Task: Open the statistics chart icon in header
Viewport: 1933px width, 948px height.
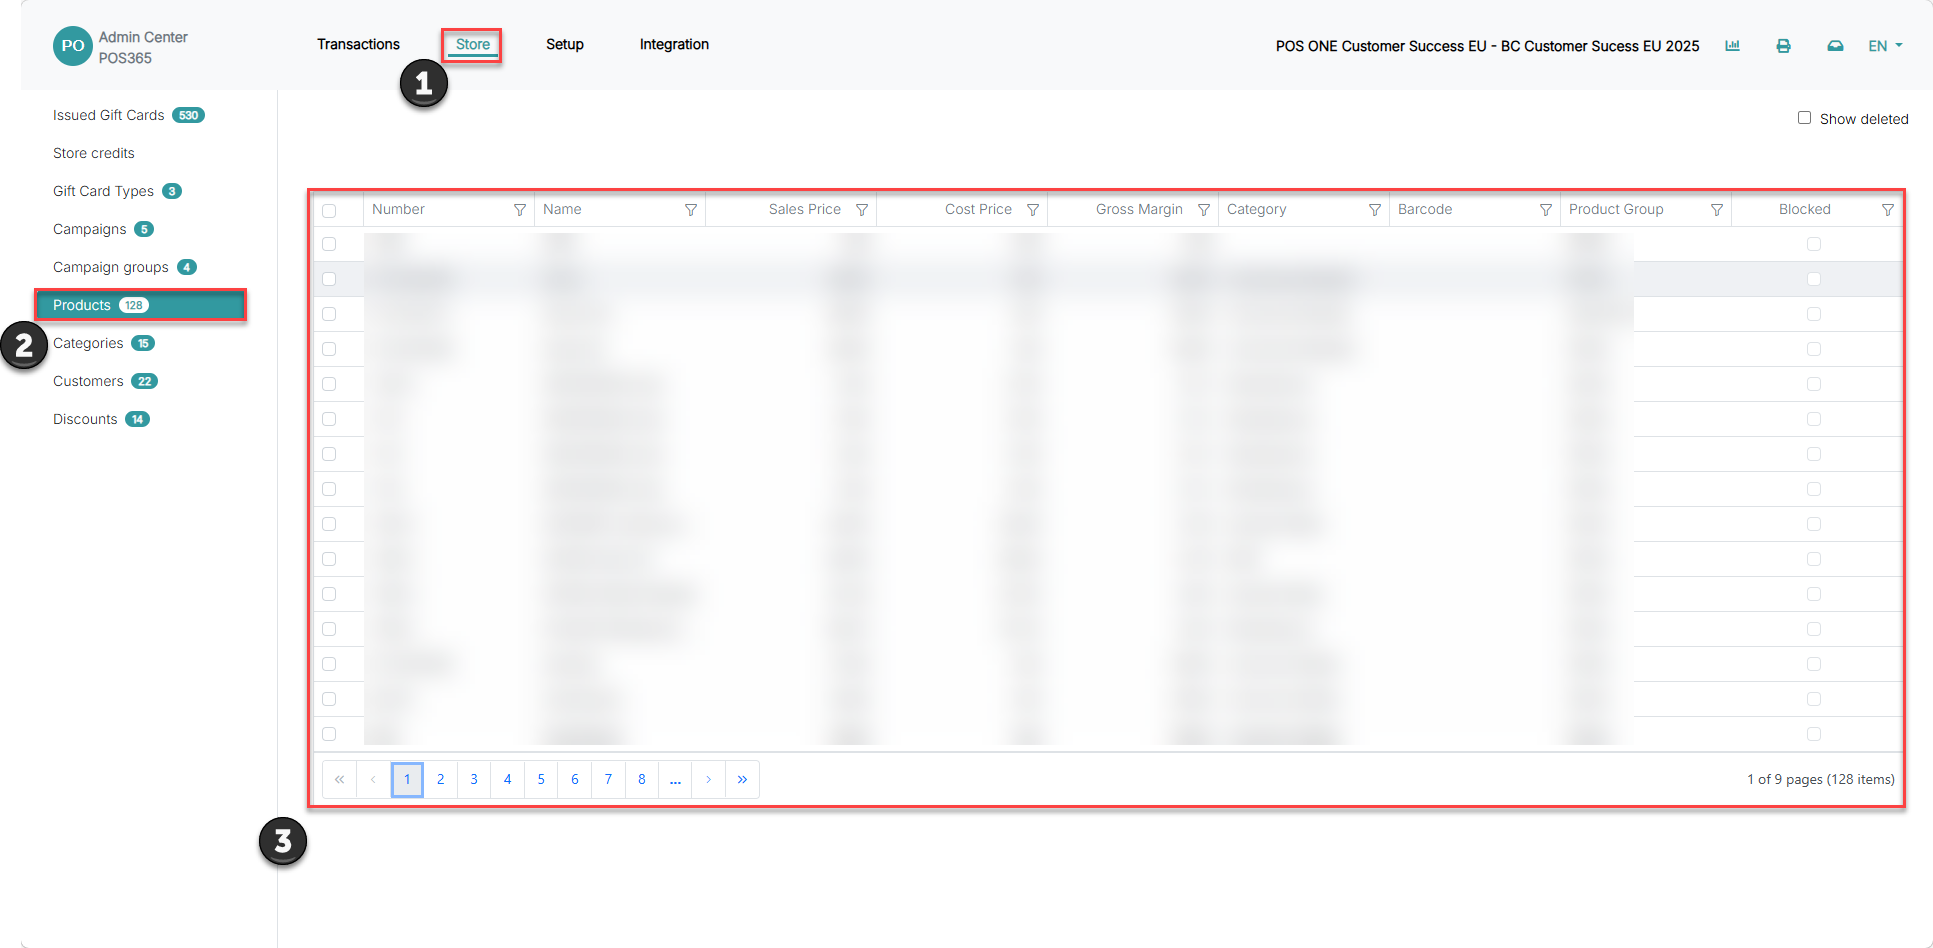Action: tap(1733, 46)
